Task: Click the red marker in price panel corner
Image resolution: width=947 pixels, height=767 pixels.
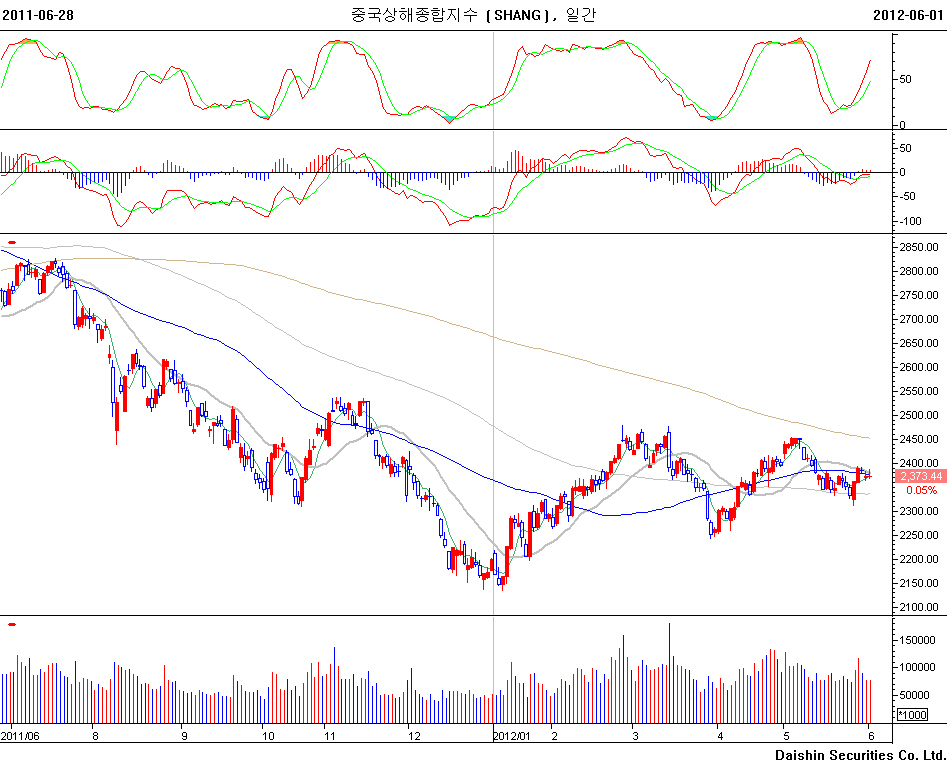Action: coord(11,242)
